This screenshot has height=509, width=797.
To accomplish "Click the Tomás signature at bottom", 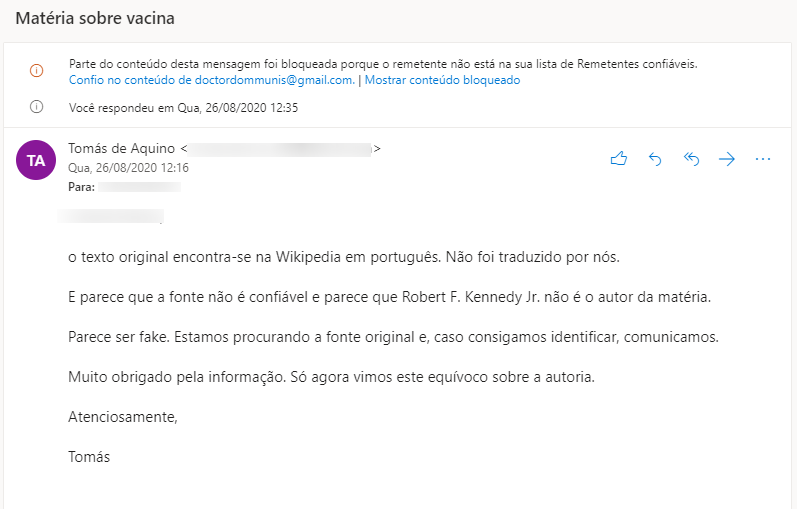I will tap(89, 457).
